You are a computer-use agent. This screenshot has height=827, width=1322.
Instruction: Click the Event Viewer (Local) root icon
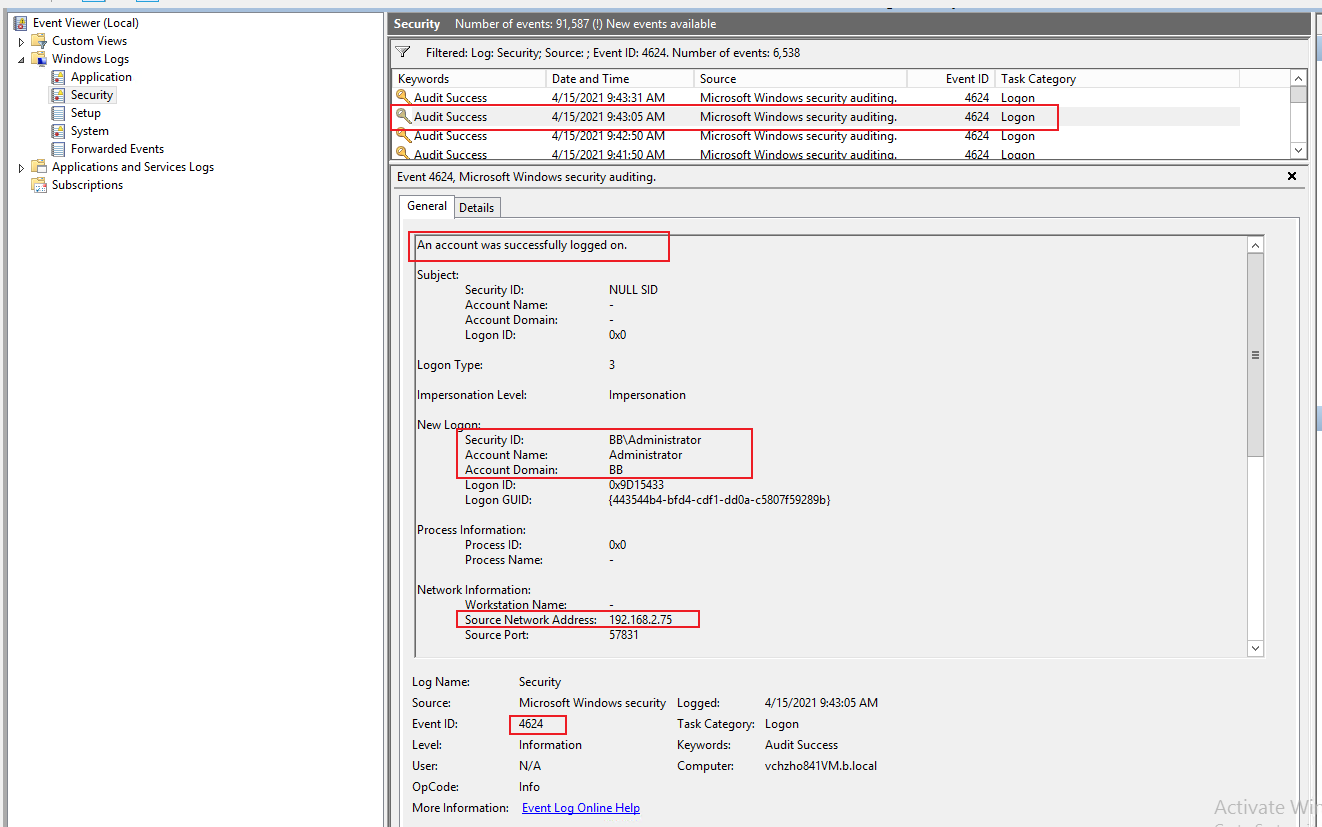(20, 23)
